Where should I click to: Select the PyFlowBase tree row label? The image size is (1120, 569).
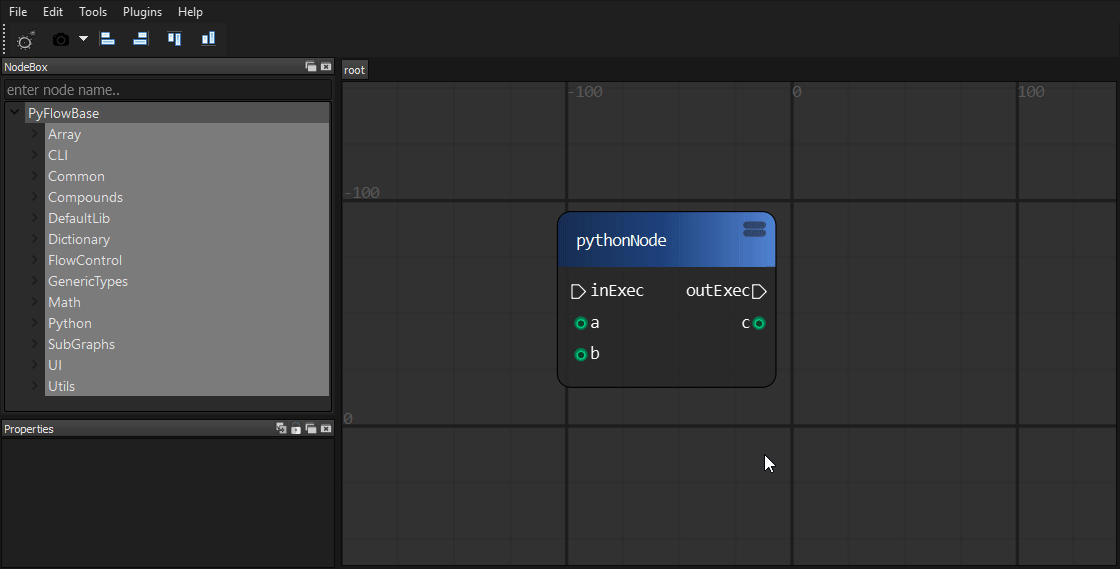coord(64,113)
